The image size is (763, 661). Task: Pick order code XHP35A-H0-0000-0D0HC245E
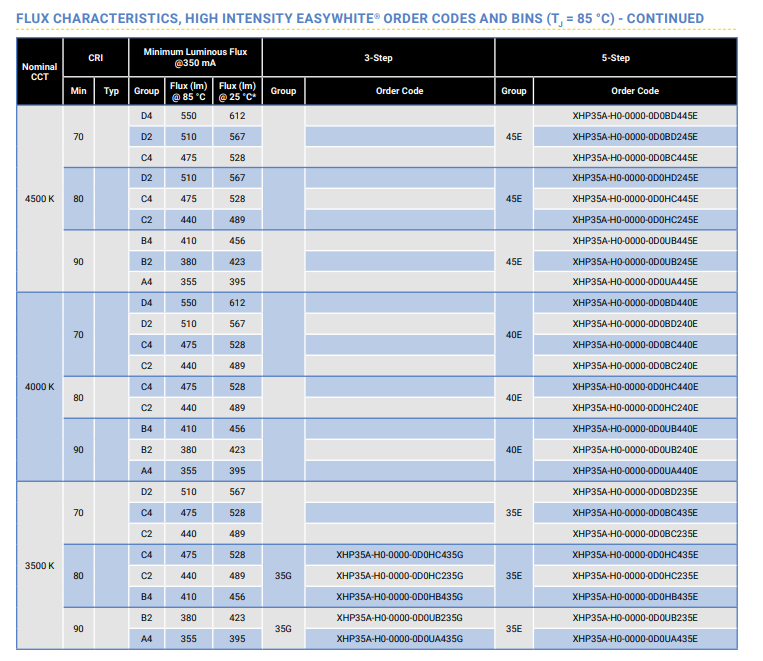(635, 220)
